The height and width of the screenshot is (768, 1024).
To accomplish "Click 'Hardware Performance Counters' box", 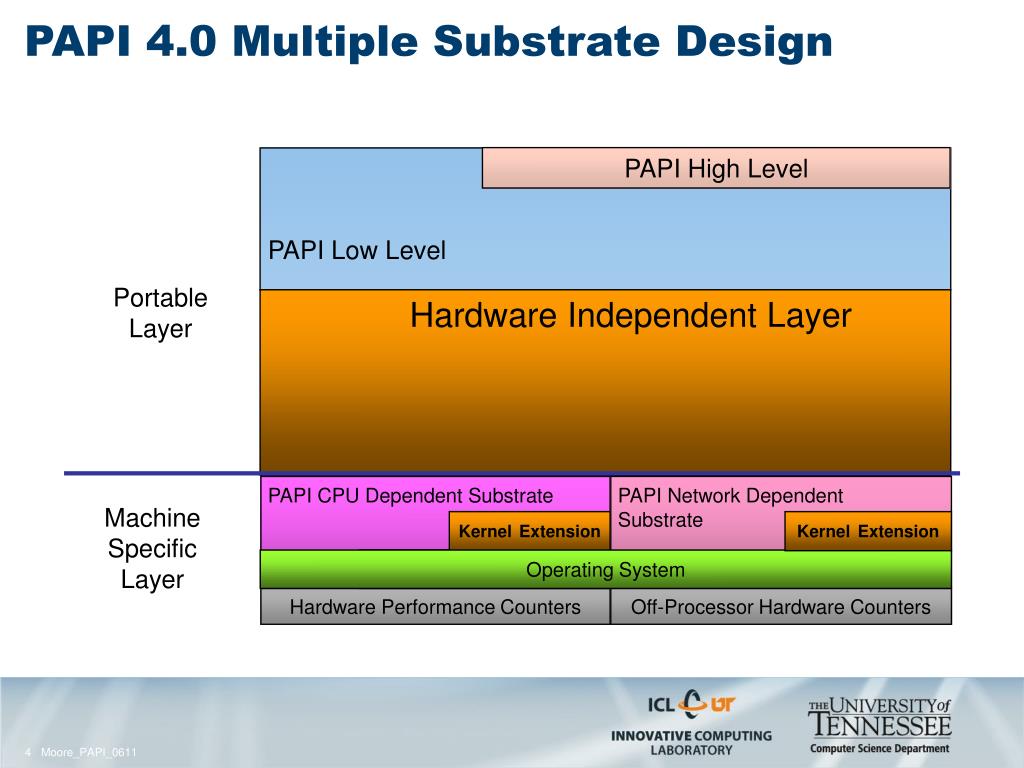I will click(435, 607).
